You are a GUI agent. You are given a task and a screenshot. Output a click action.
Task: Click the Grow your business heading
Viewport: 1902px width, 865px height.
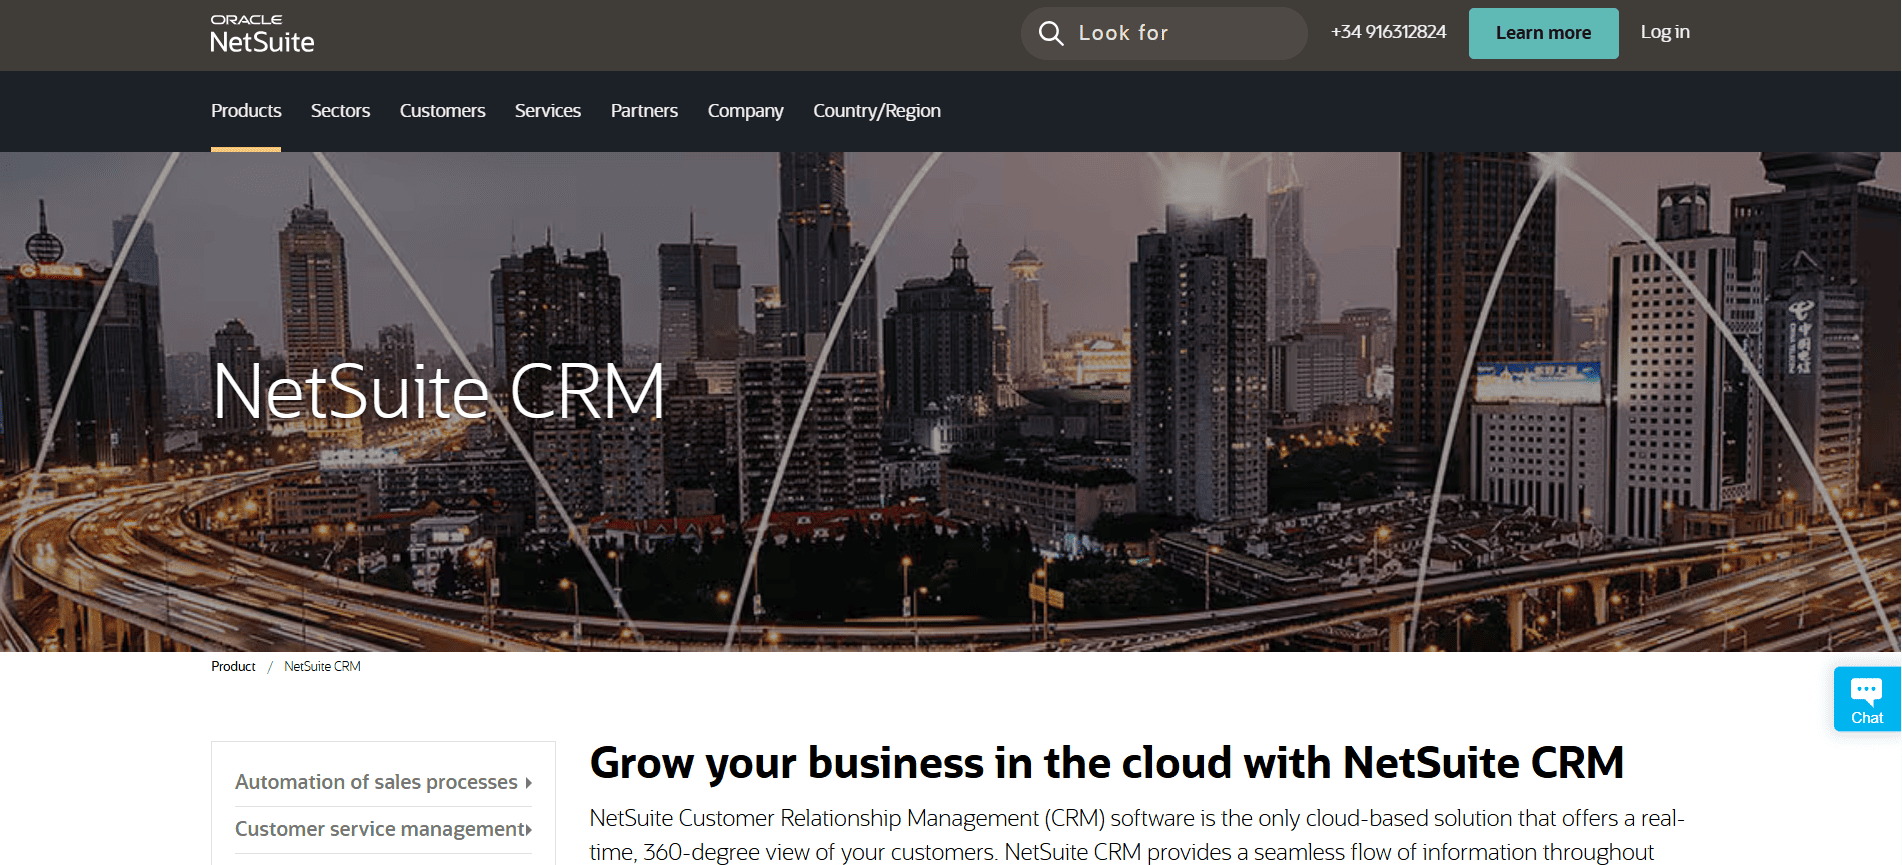click(1107, 763)
